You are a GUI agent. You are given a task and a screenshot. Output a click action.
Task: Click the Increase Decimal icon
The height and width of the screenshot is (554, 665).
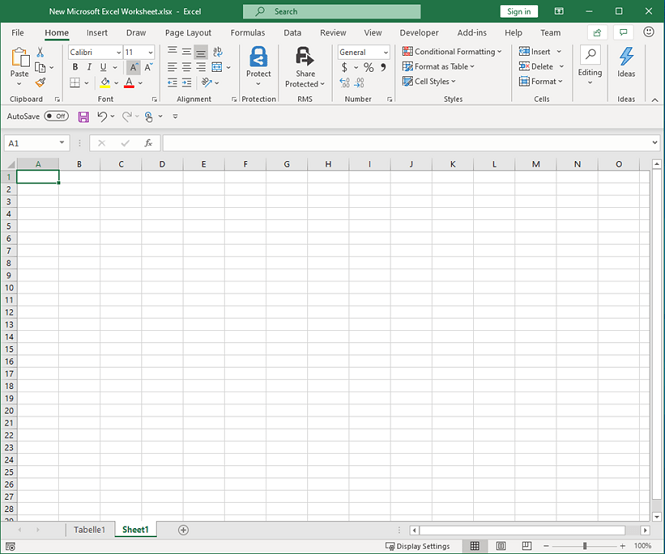click(x=345, y=83)
